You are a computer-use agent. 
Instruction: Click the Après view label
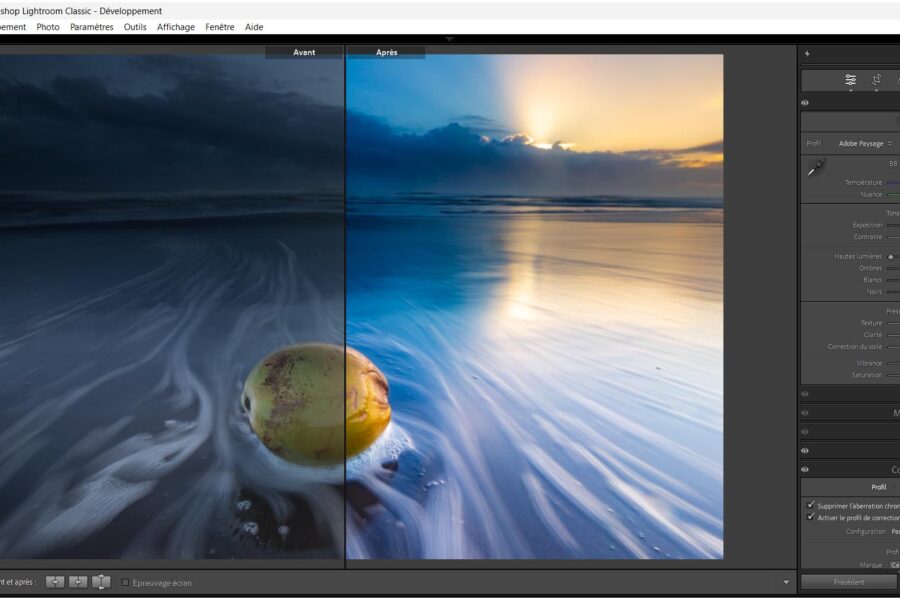click(386, 52)
